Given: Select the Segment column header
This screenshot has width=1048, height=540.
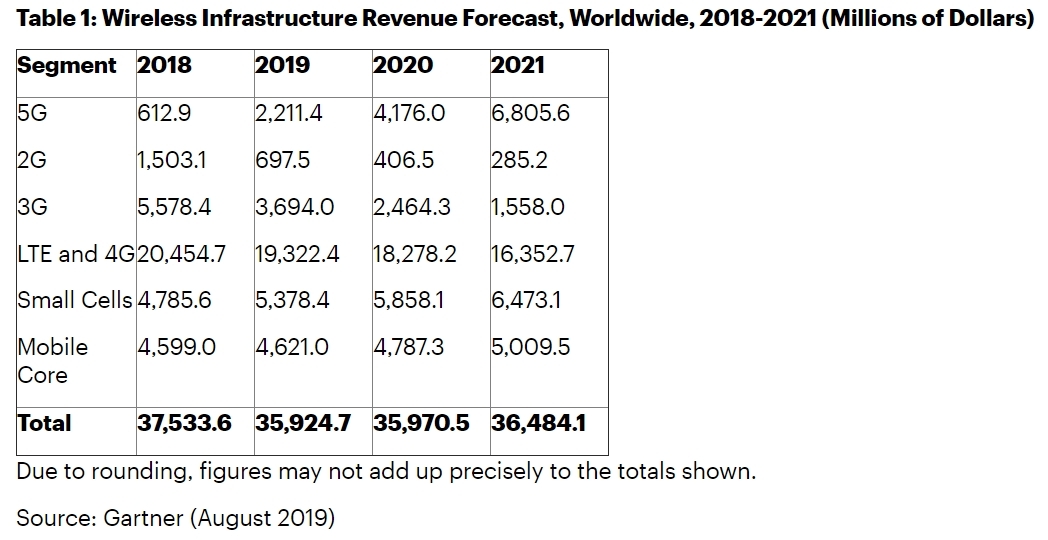Looking at the screenshot, I should click(x=67, y=66).
